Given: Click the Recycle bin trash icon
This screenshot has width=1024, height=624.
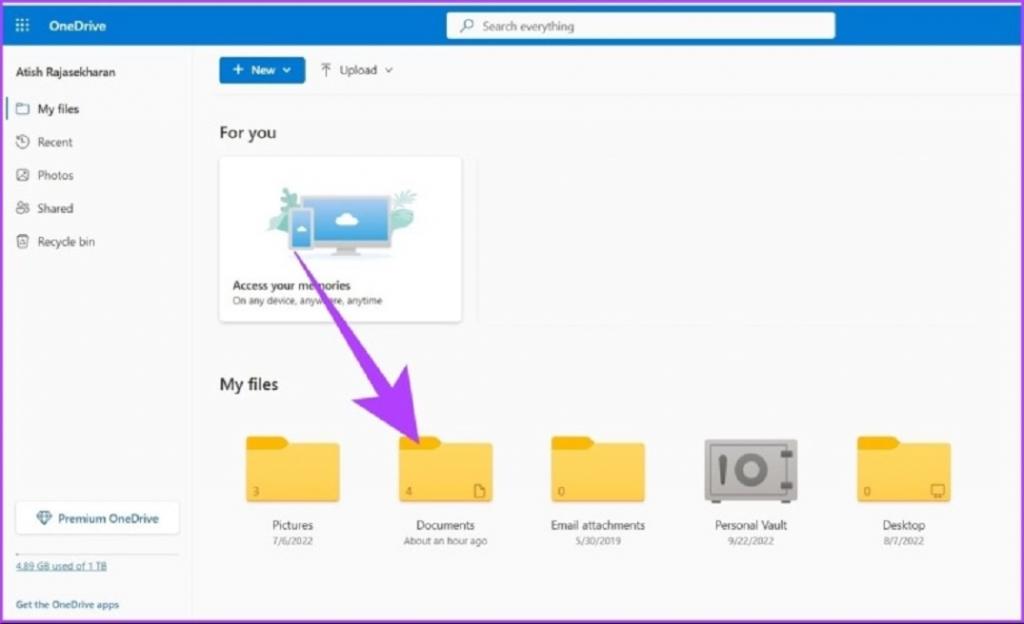Looking at the screenshot, I should click(x=23, y=242).
